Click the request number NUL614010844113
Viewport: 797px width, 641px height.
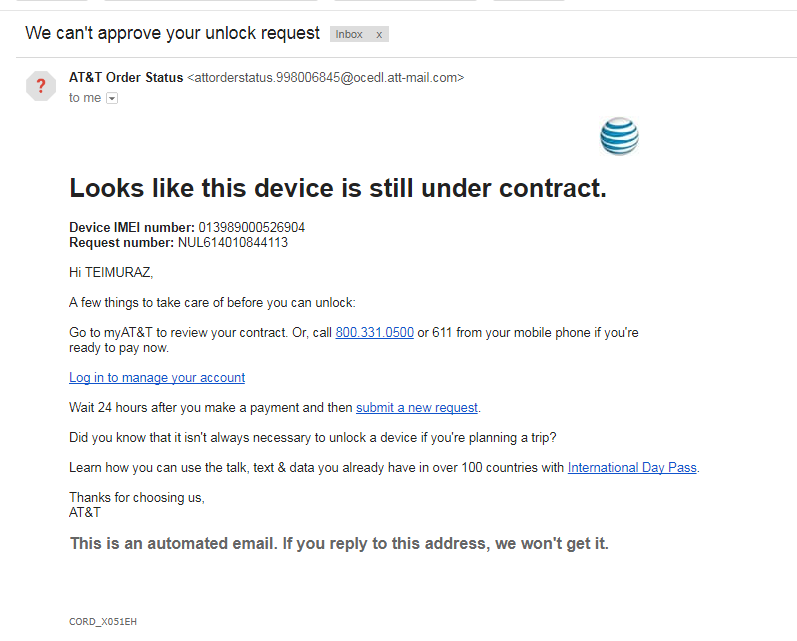coord(233,242)
